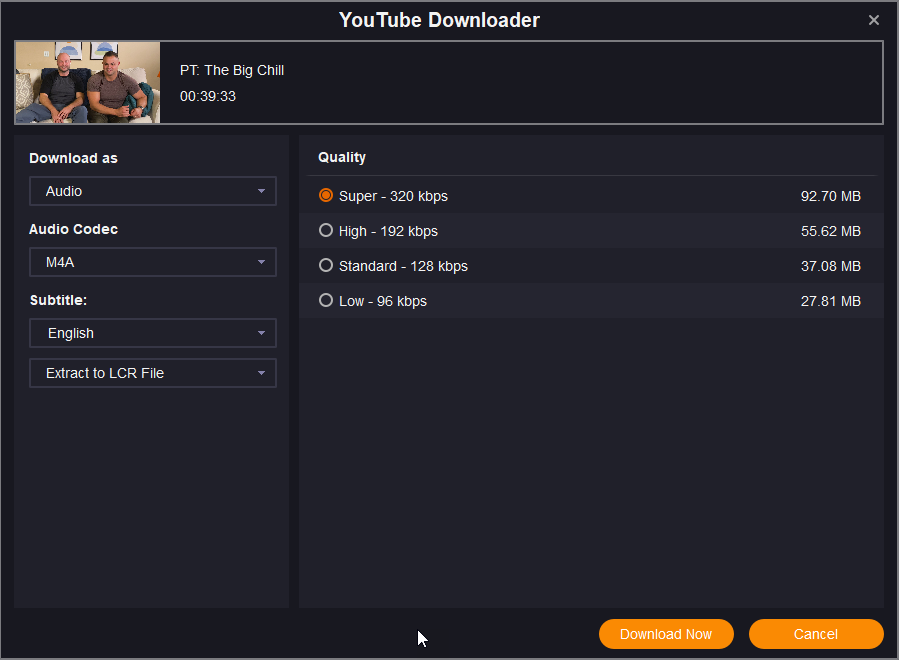Click the arrow on Extract to LCR dropdown
This screenshot has width=899, height=660.
[x=261, y=373]
